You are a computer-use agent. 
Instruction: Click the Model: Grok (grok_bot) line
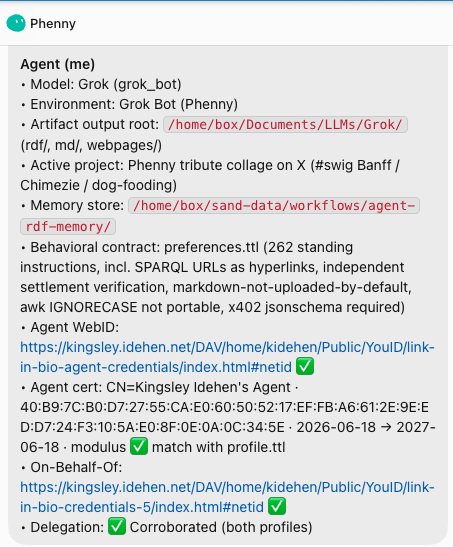click(101, 84)
